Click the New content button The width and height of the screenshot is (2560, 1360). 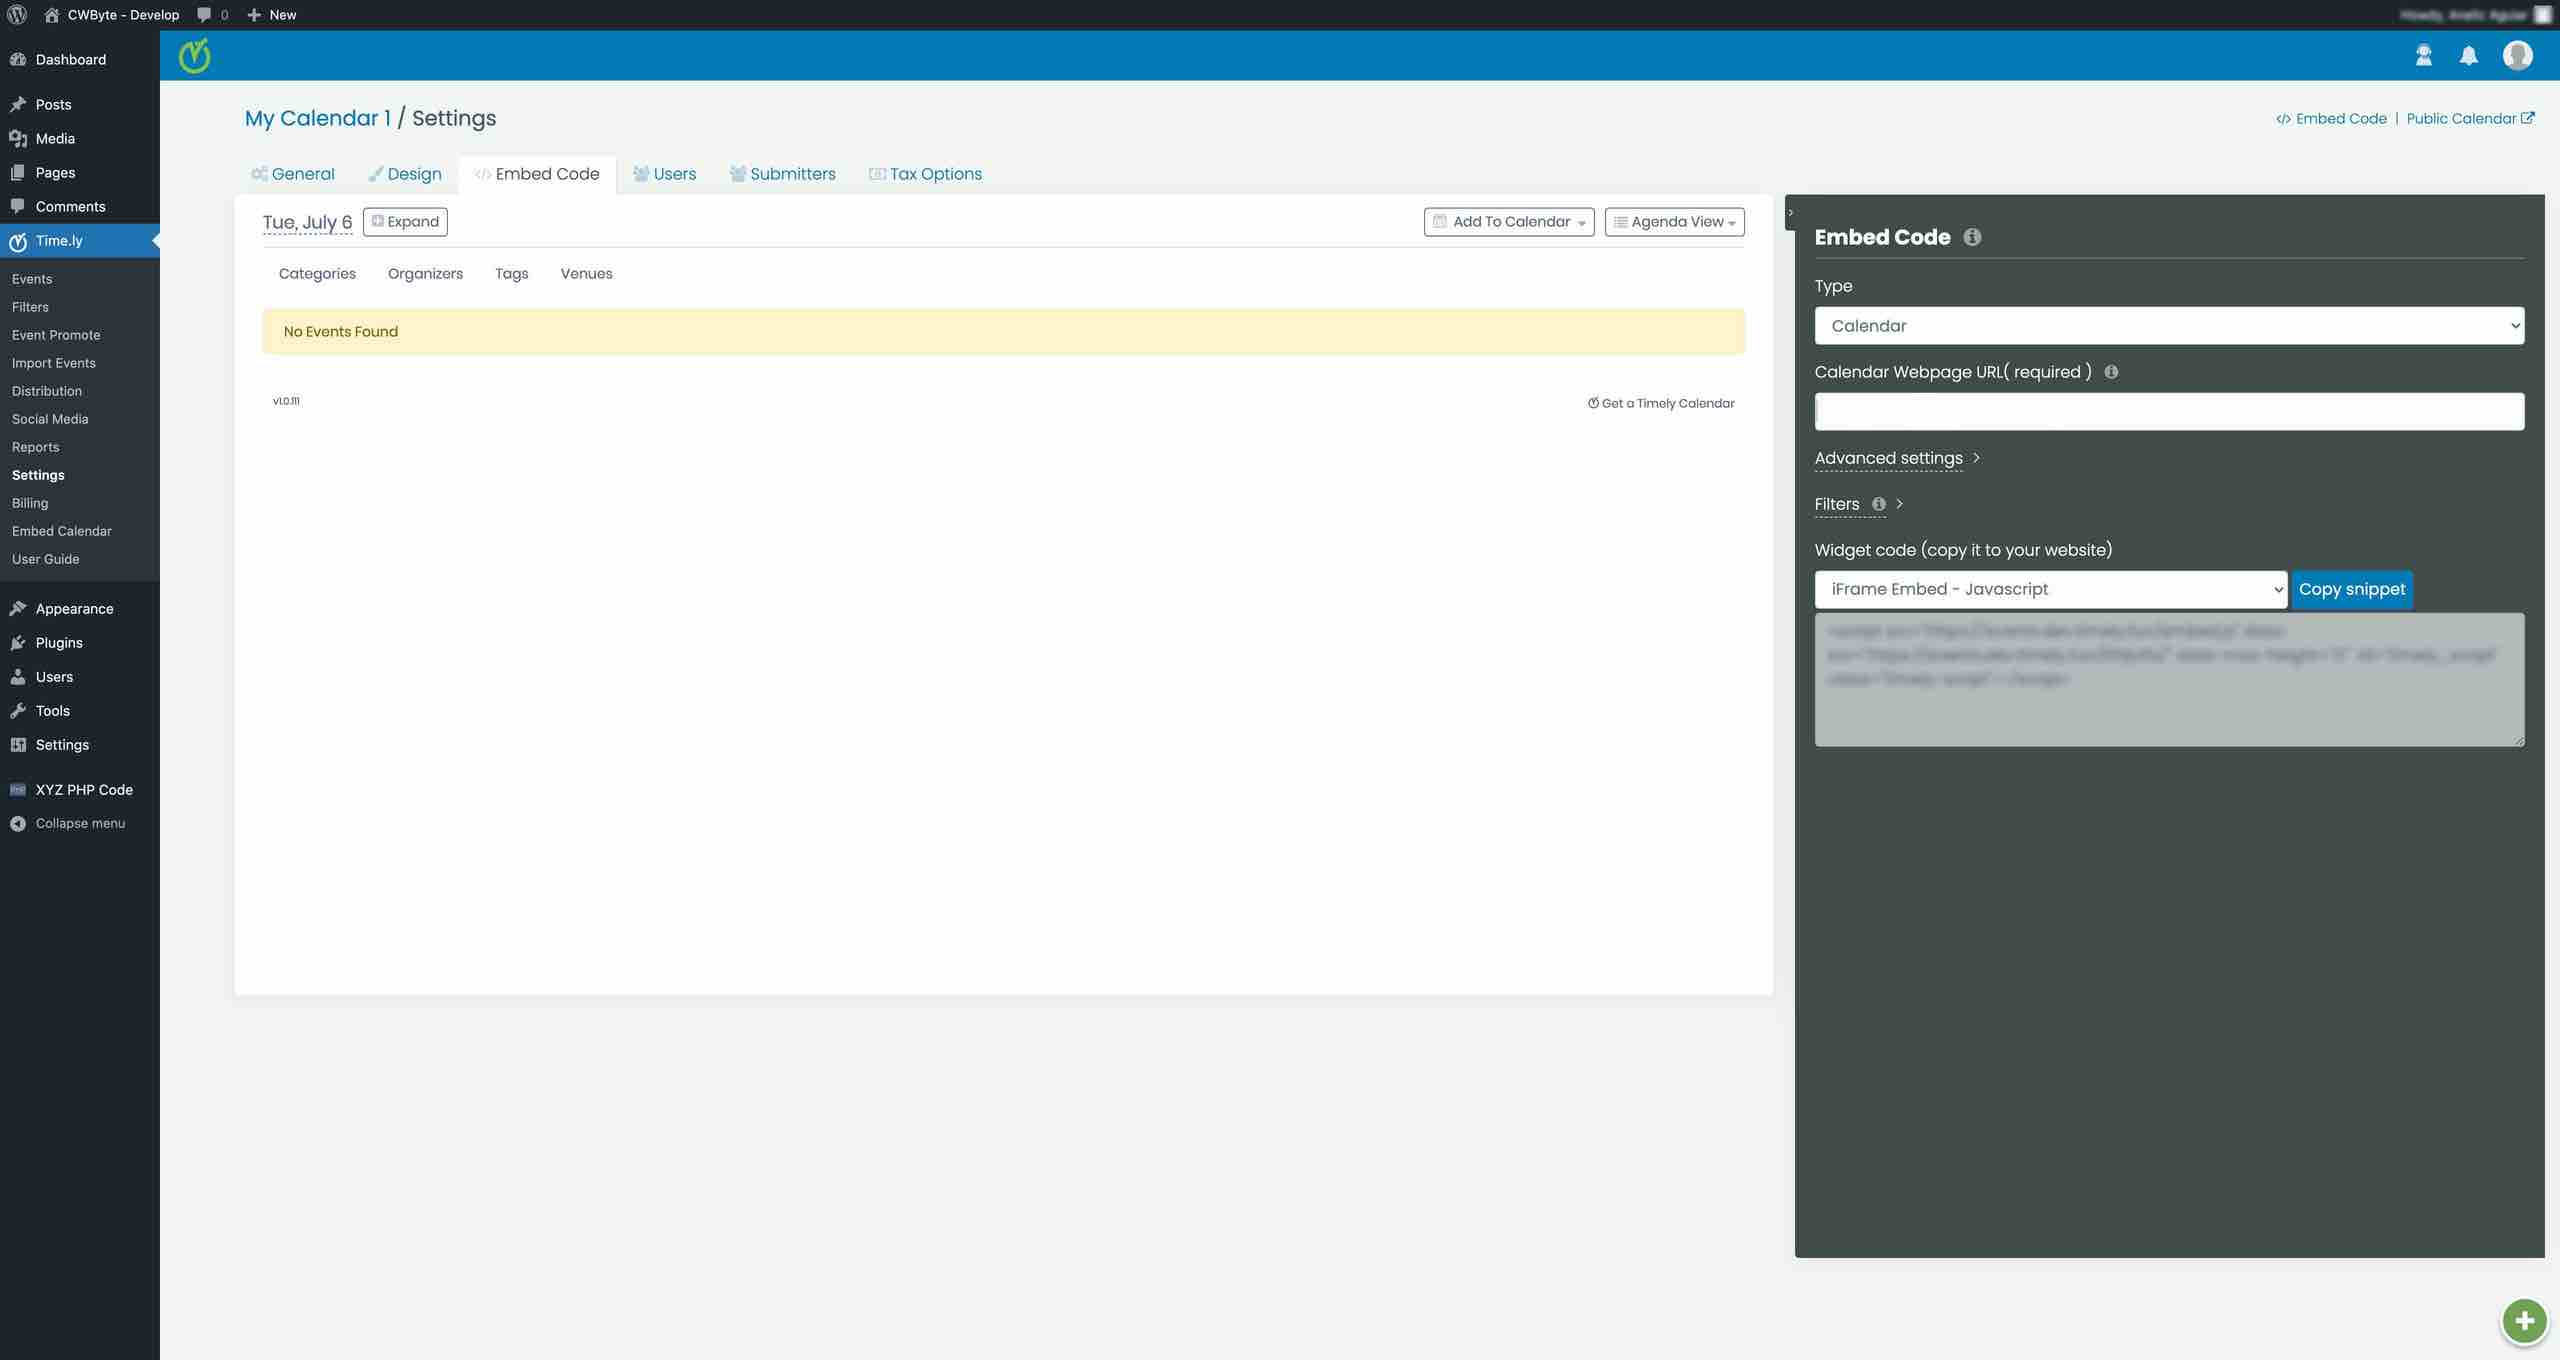pyautogui.click(x=272, y=15)
